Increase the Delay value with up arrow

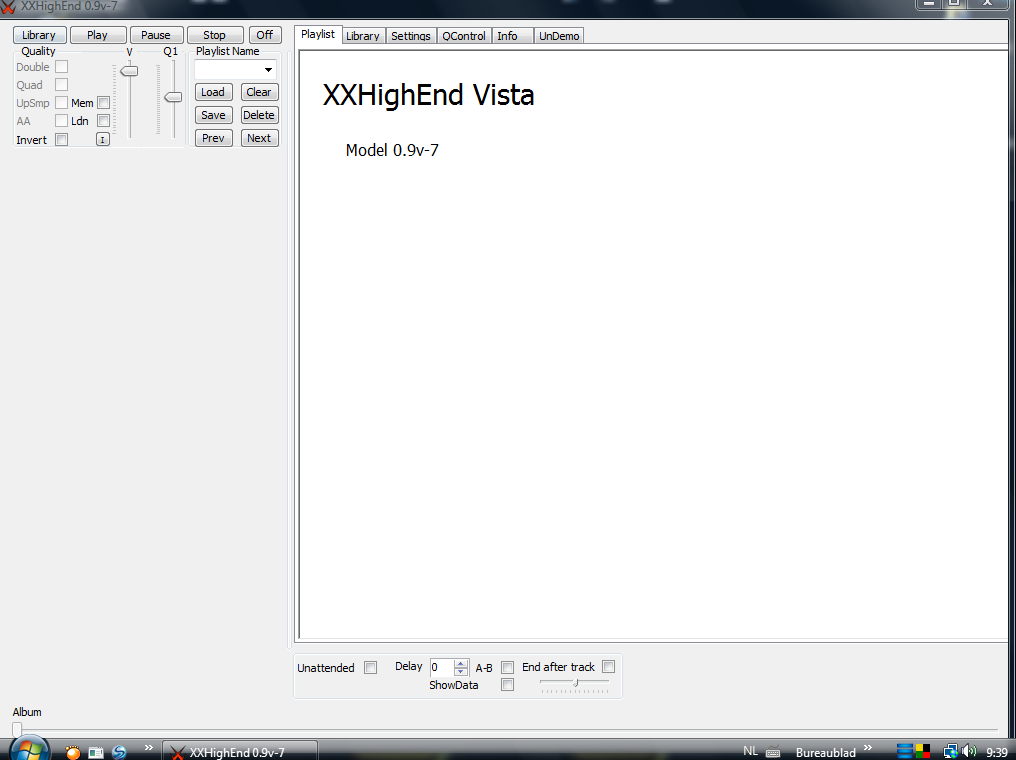pos(461,663)
